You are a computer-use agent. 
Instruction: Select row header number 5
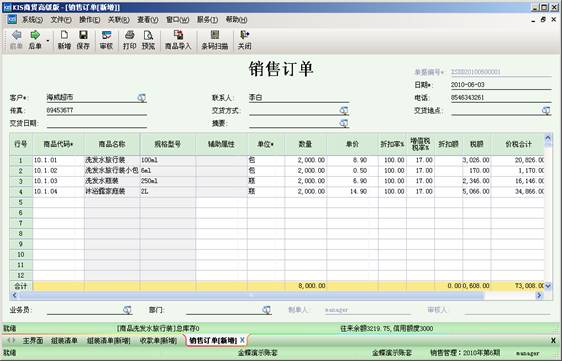click(x=21, y=202)
